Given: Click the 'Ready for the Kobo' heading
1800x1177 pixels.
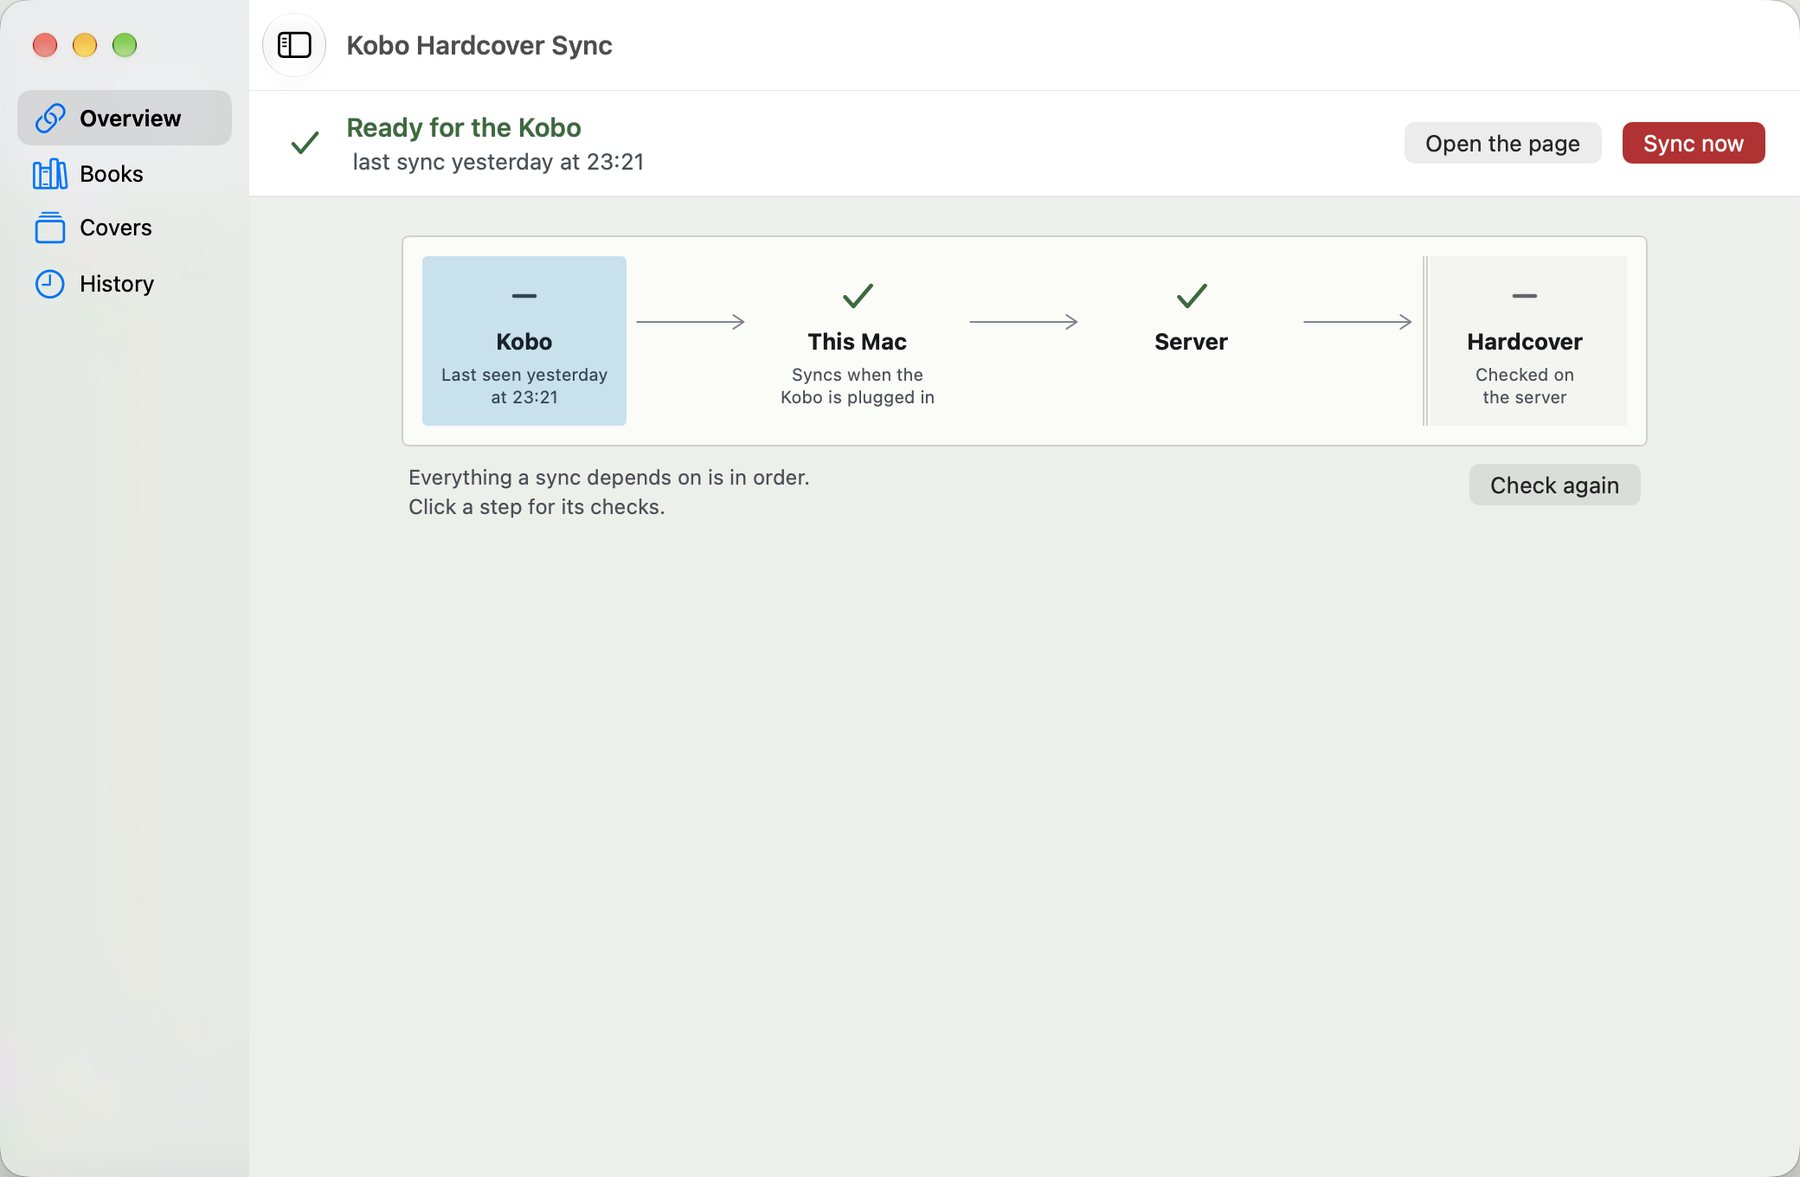Looking at the screenshot, I should pyautogui.click(x=464, y=128).
